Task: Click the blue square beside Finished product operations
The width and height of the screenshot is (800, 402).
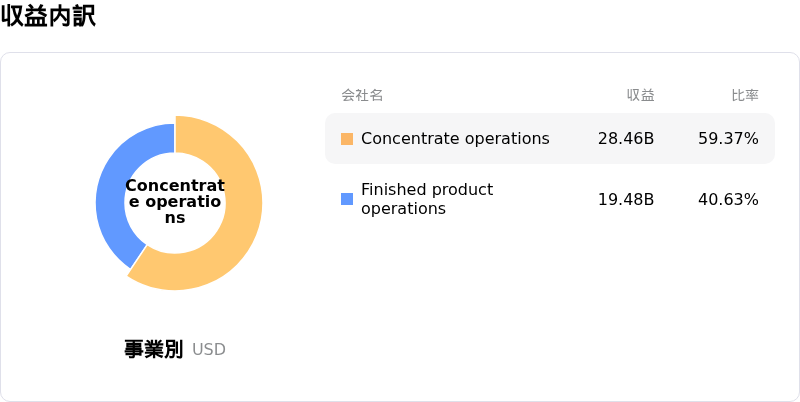Action: tap(347, 199)
